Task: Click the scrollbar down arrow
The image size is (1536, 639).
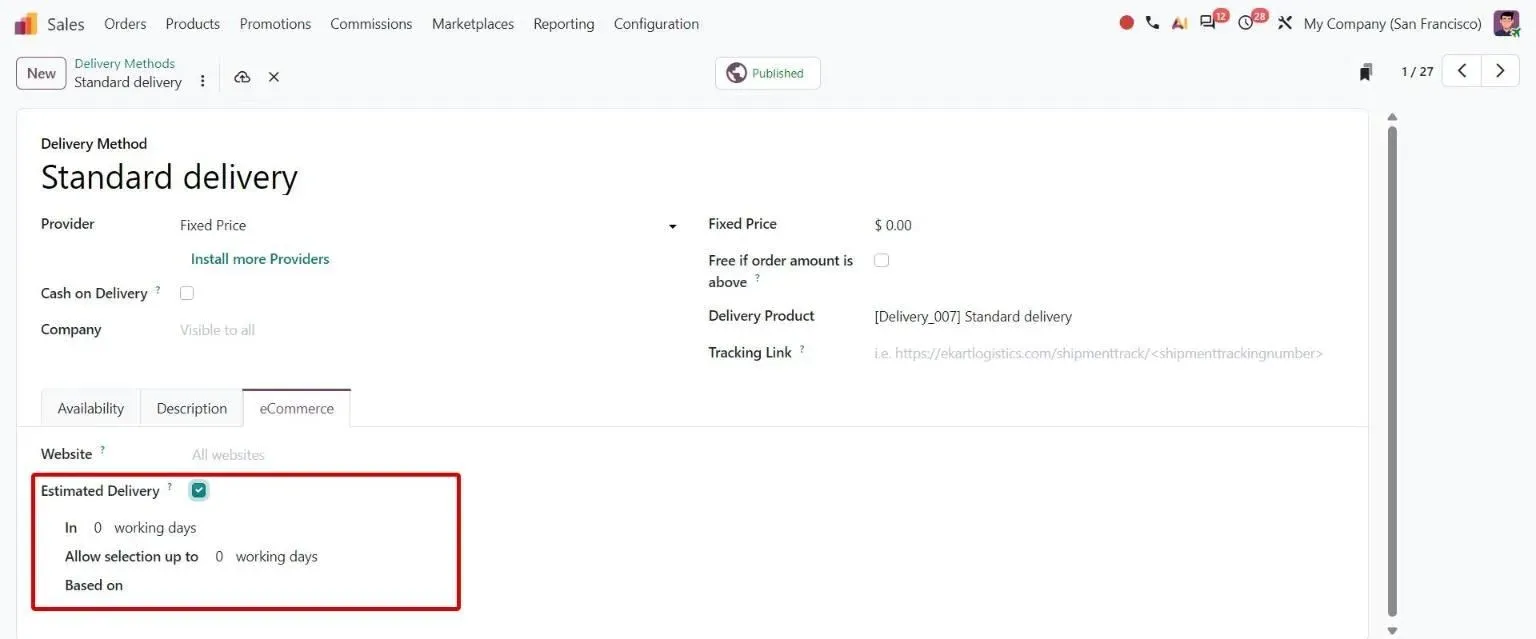Action: (x=1392, y=630)
